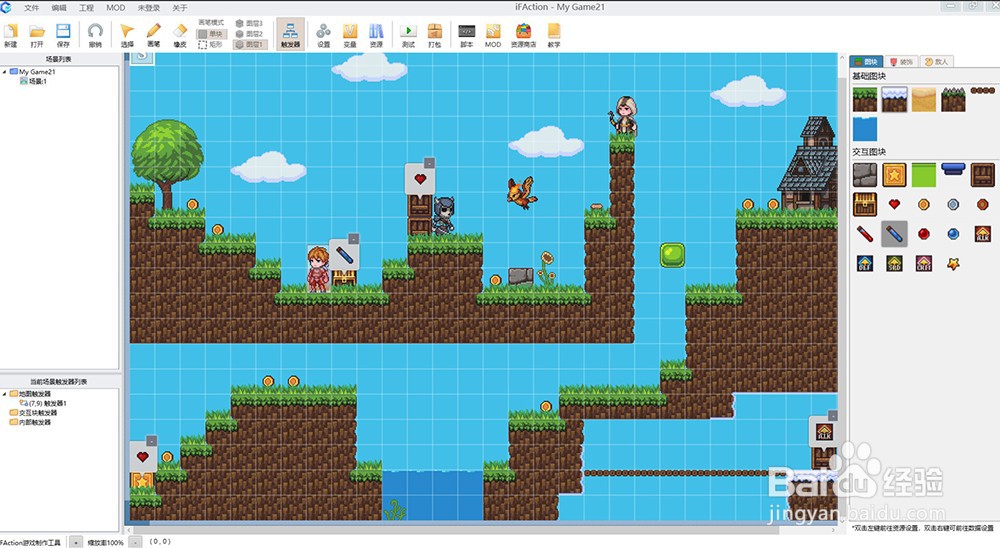Choose 单块 single-block brush mode

click(211, 34)
